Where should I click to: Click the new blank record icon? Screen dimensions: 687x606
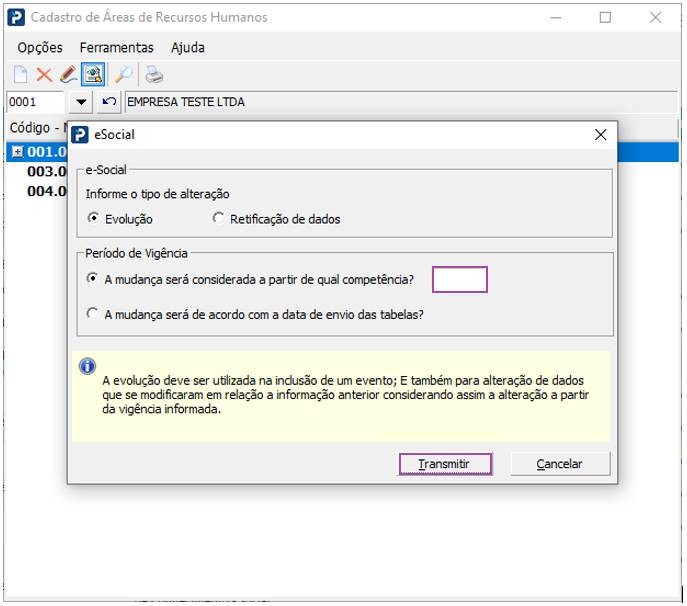20,75
